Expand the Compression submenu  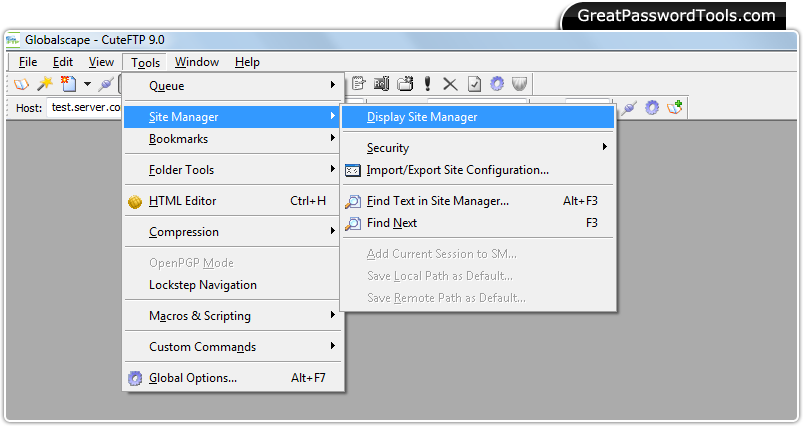coord(233,231)
